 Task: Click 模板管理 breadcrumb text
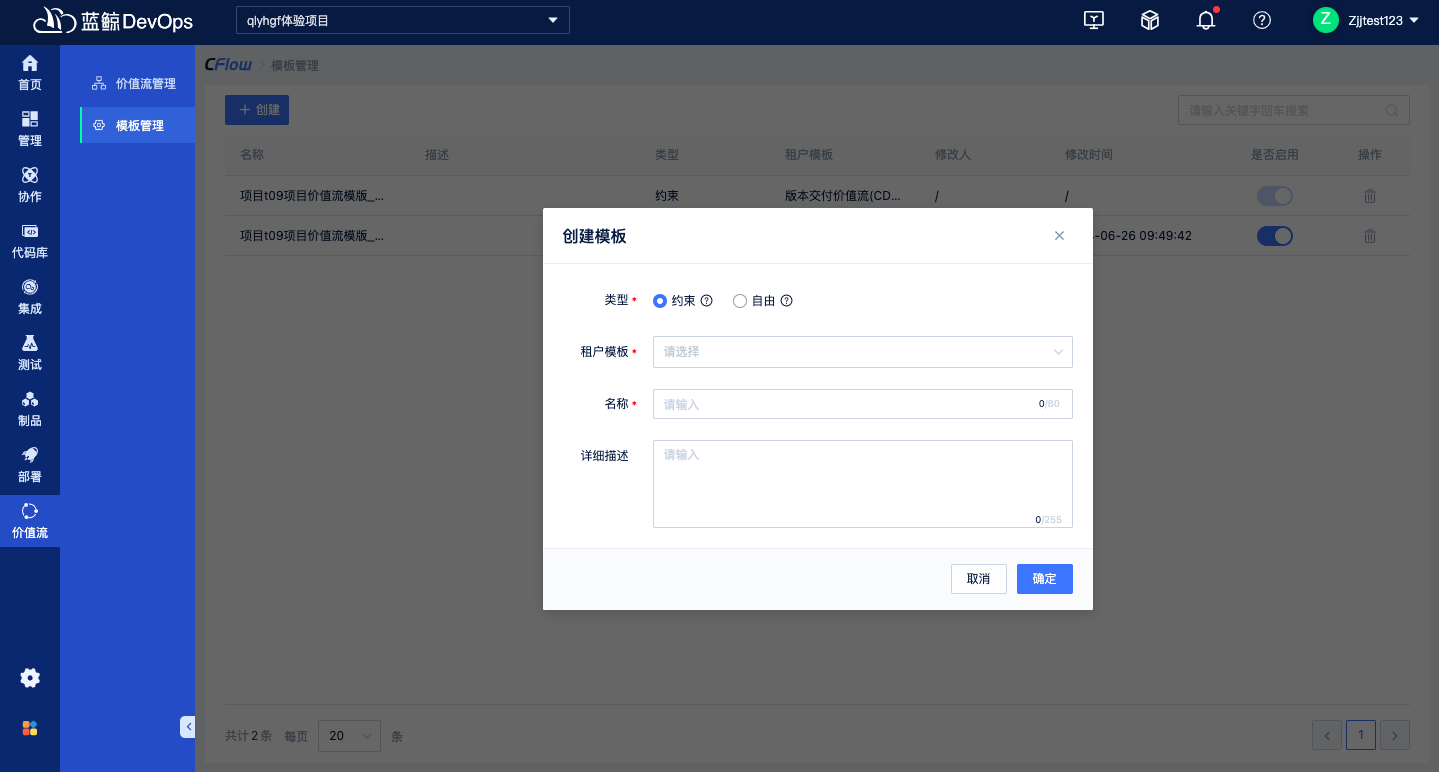coord(295,65)
